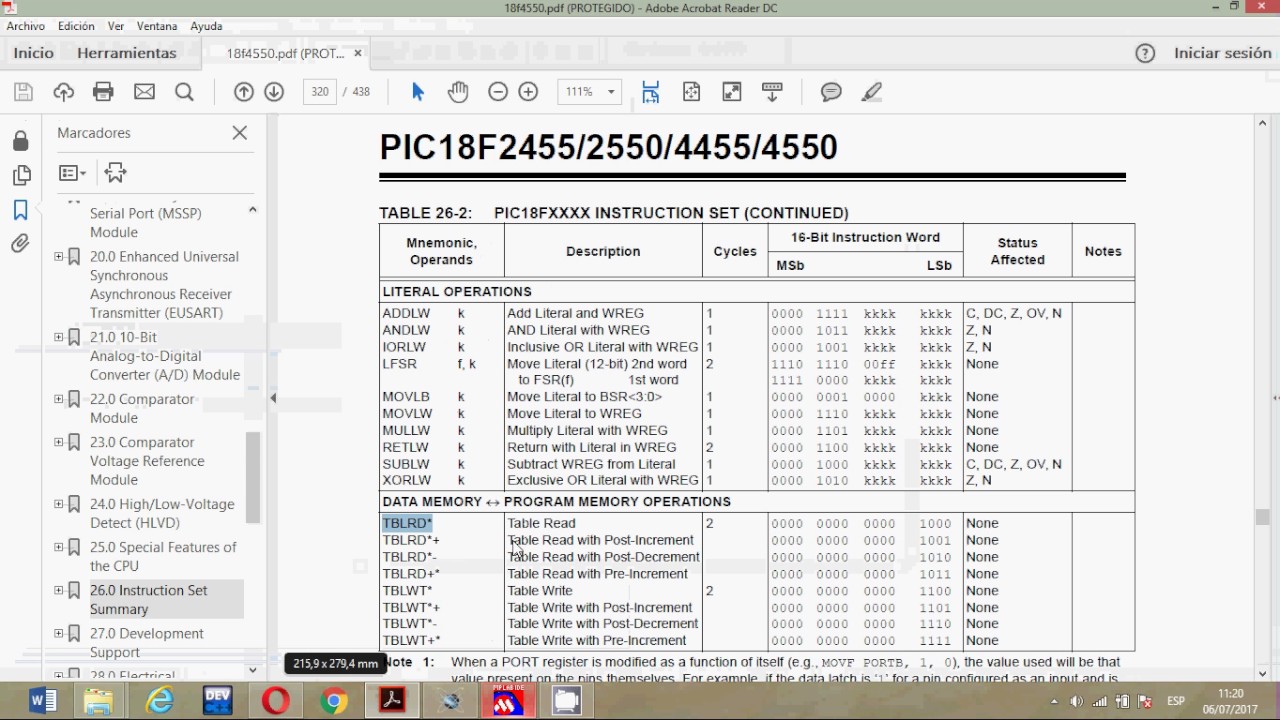
Task: Collapse the left panel arrow
Action: (273, 398)
